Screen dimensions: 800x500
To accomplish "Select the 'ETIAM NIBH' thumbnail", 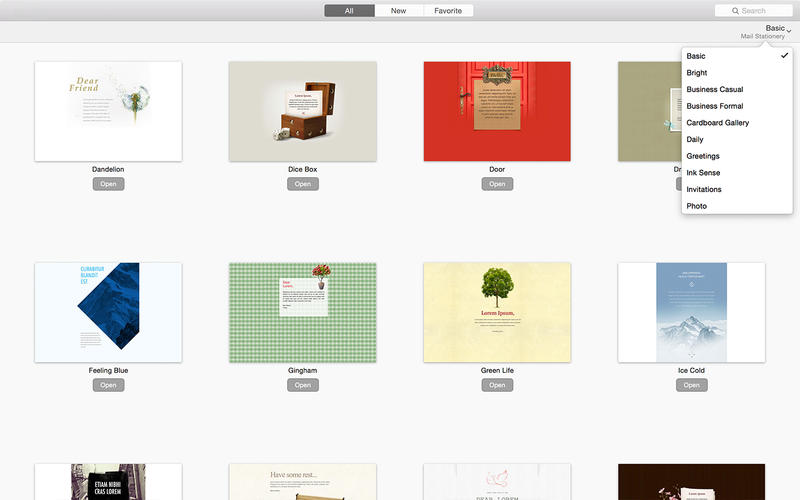I will click(x=108, y=482).
